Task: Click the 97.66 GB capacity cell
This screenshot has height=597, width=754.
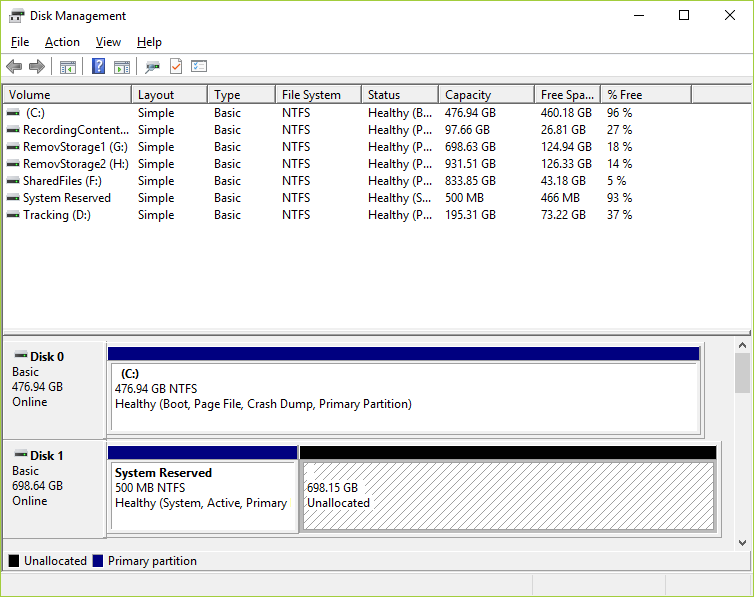Action: (x=467, y=130)
